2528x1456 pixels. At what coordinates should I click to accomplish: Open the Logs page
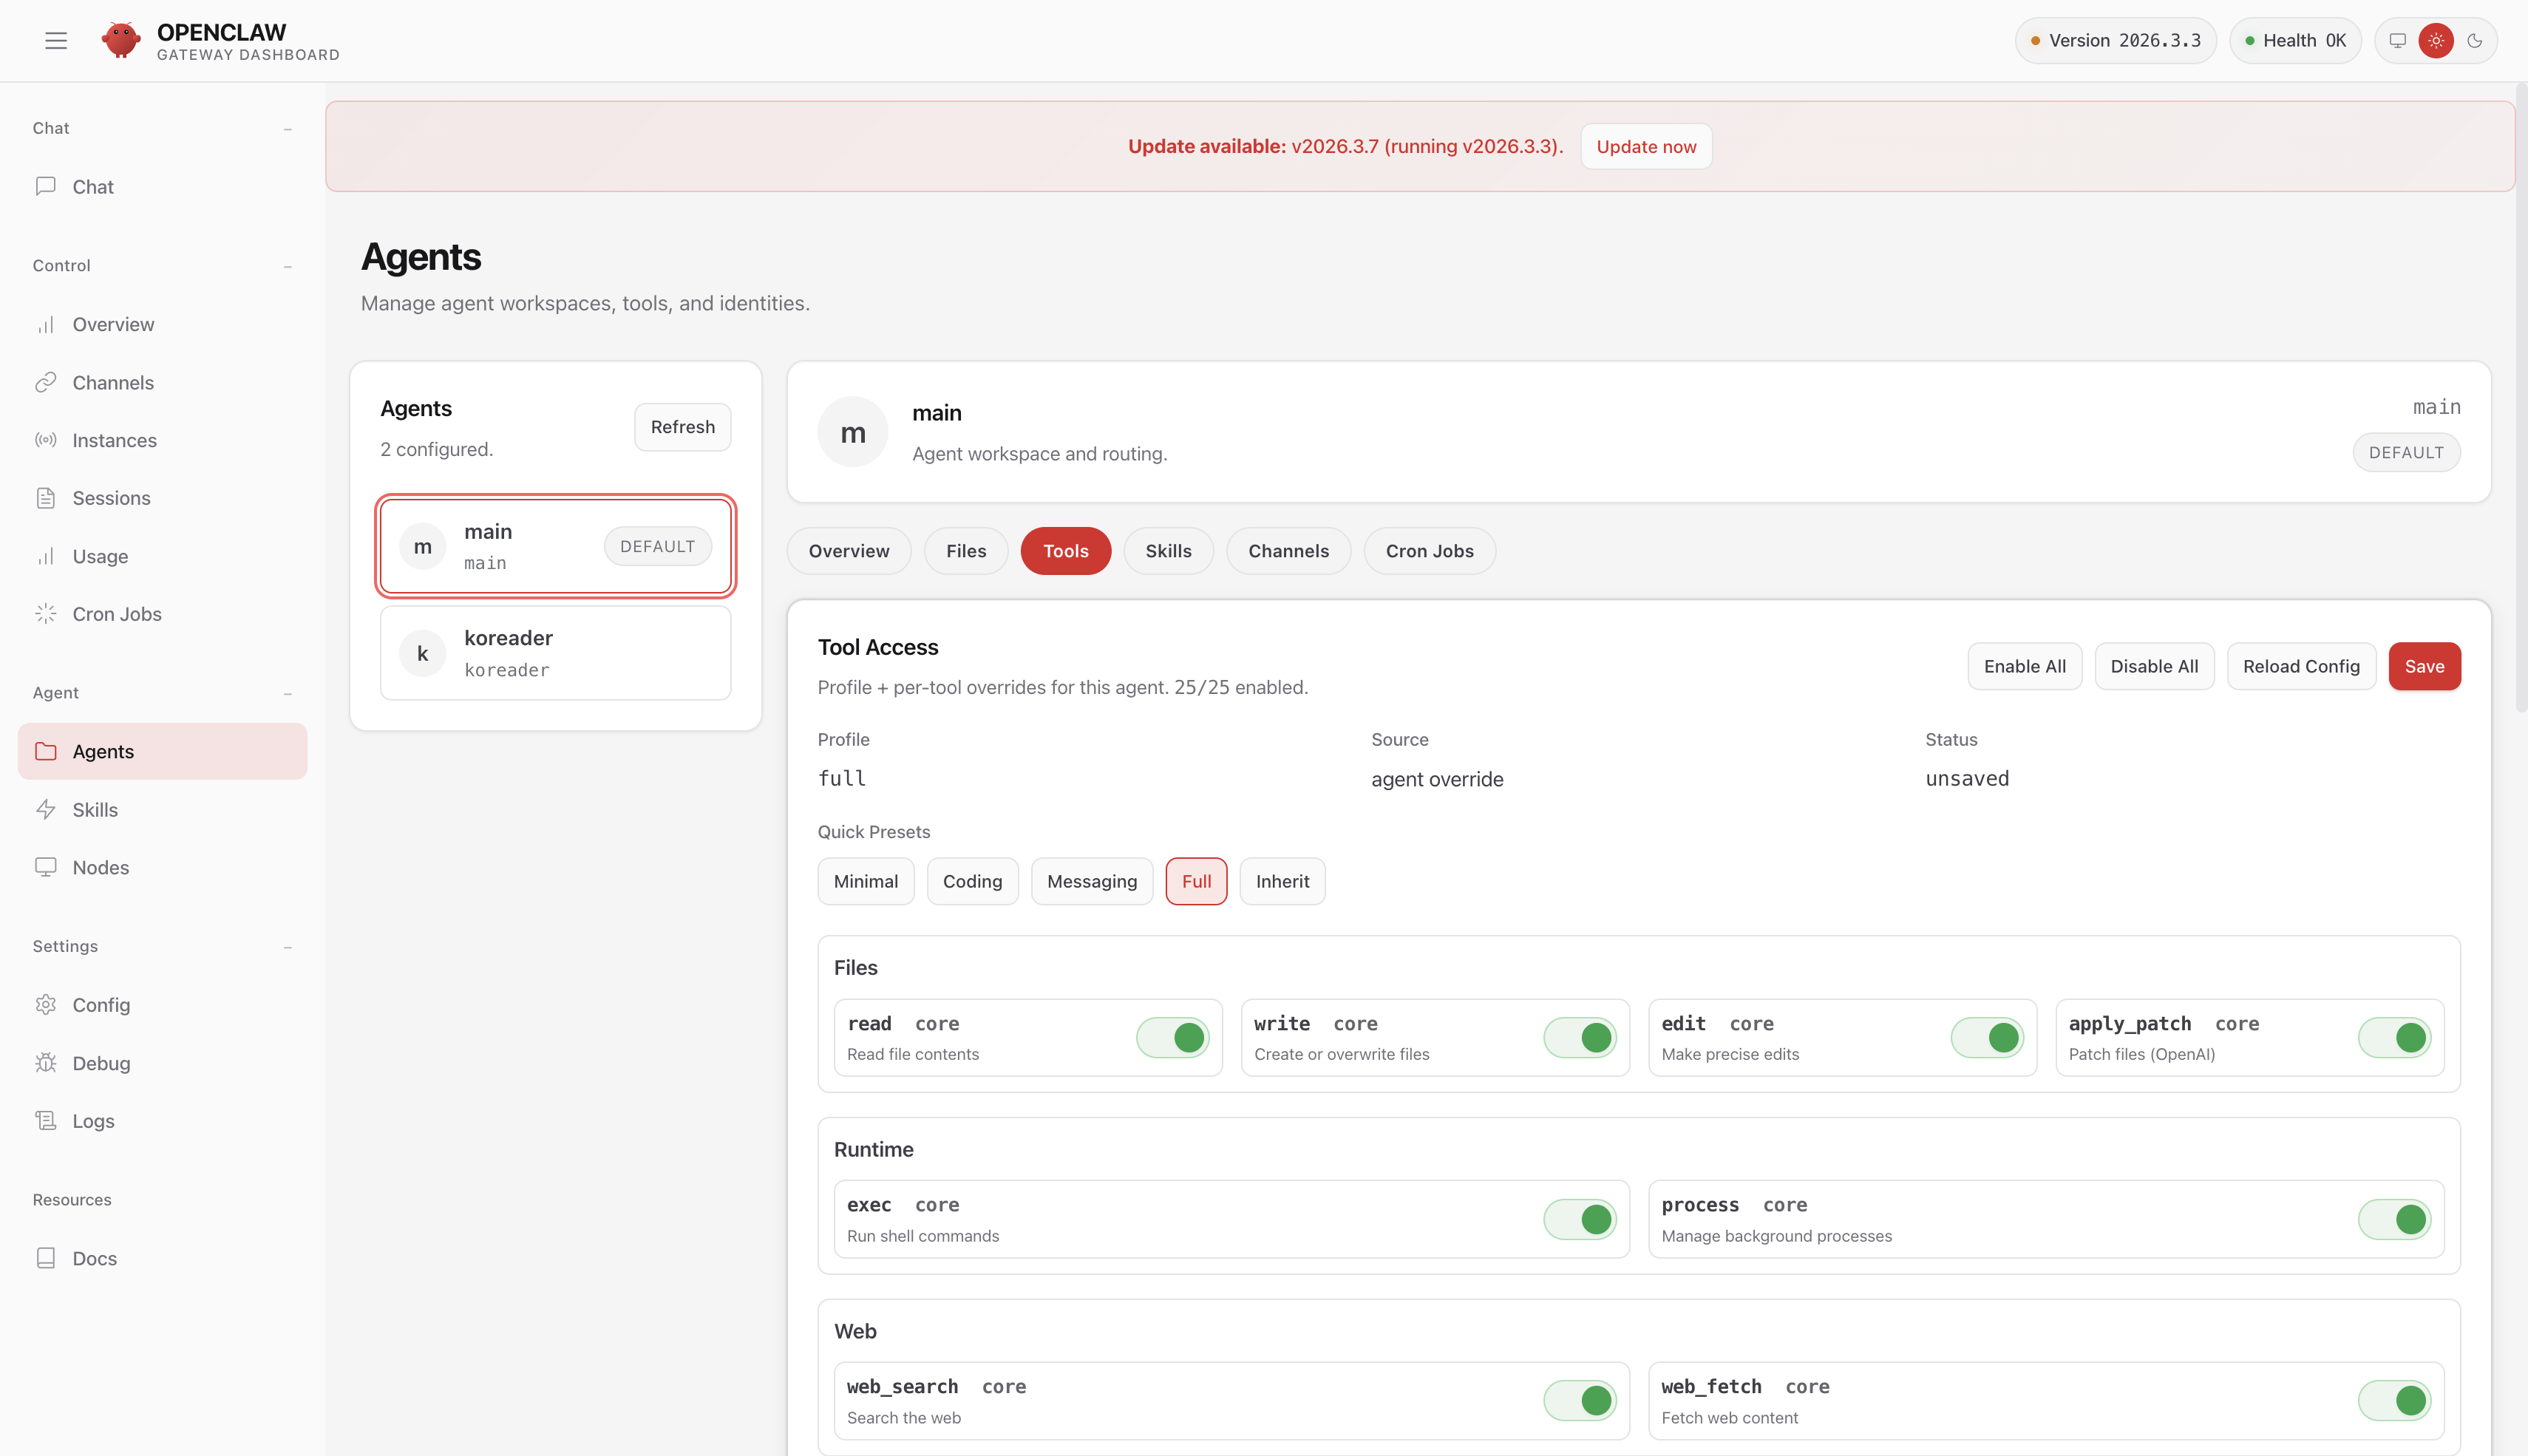93,1121
